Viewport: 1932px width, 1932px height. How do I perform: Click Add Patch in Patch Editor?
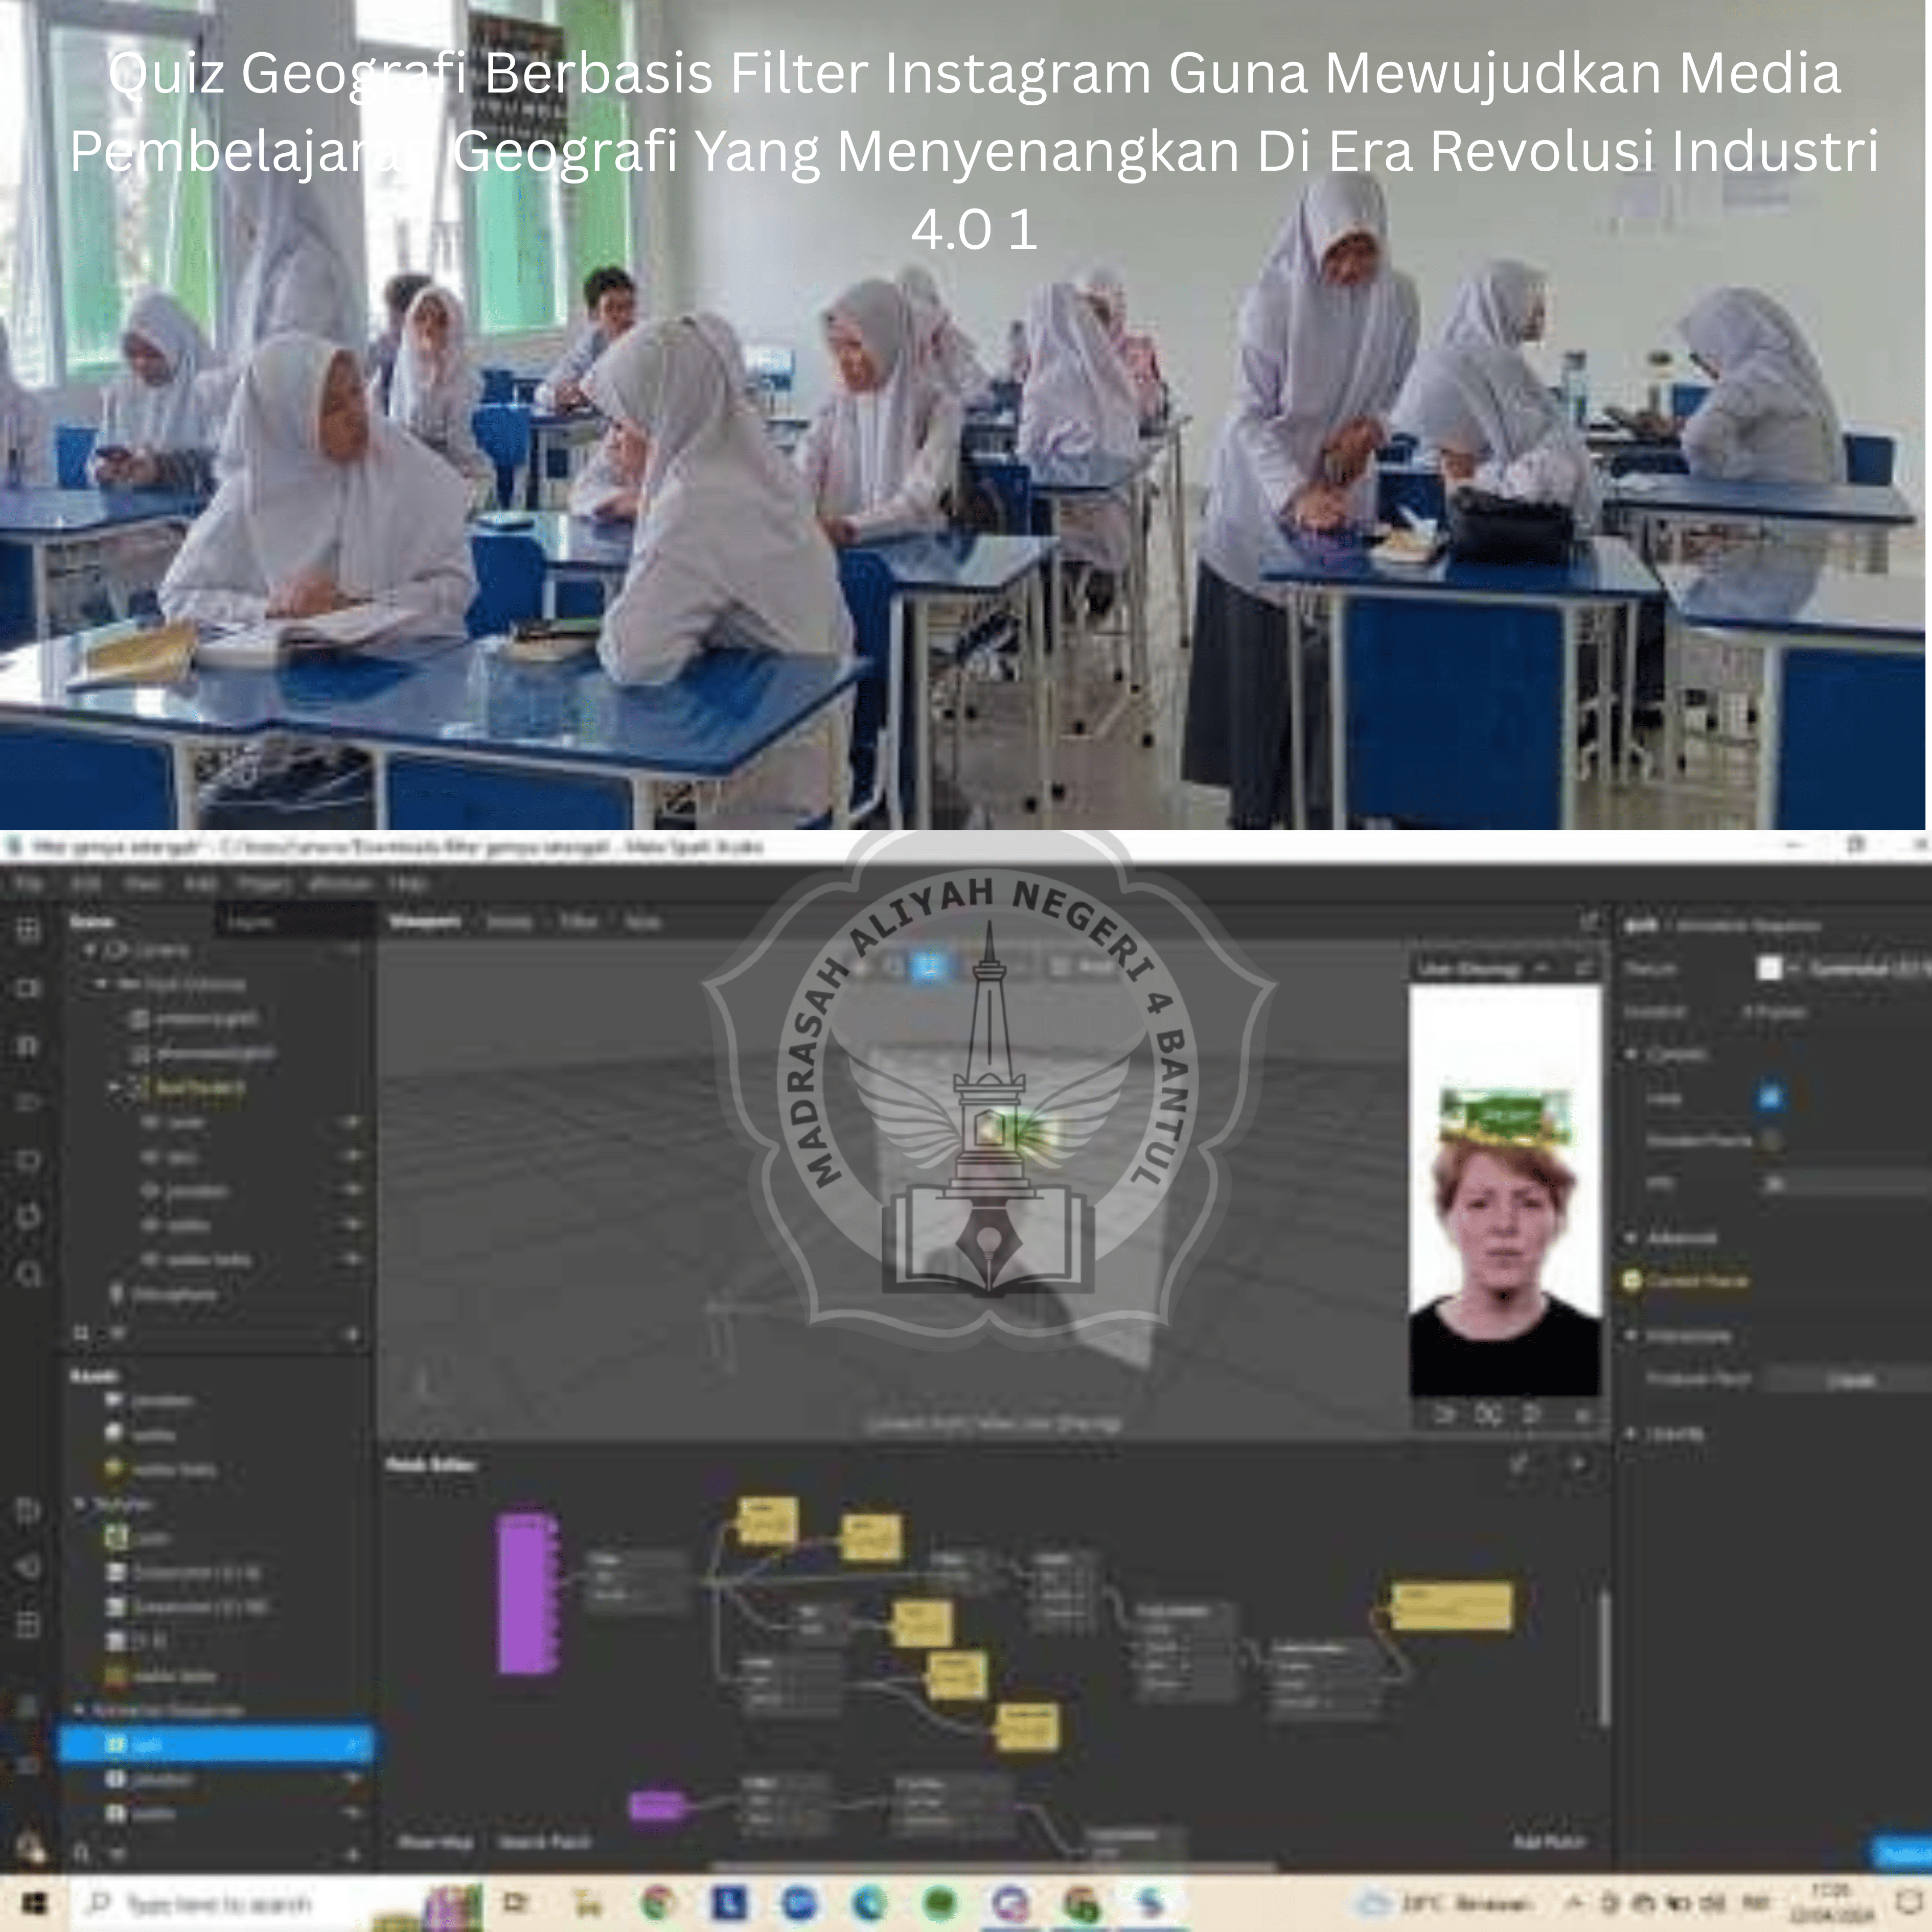click(1549, 1841)
